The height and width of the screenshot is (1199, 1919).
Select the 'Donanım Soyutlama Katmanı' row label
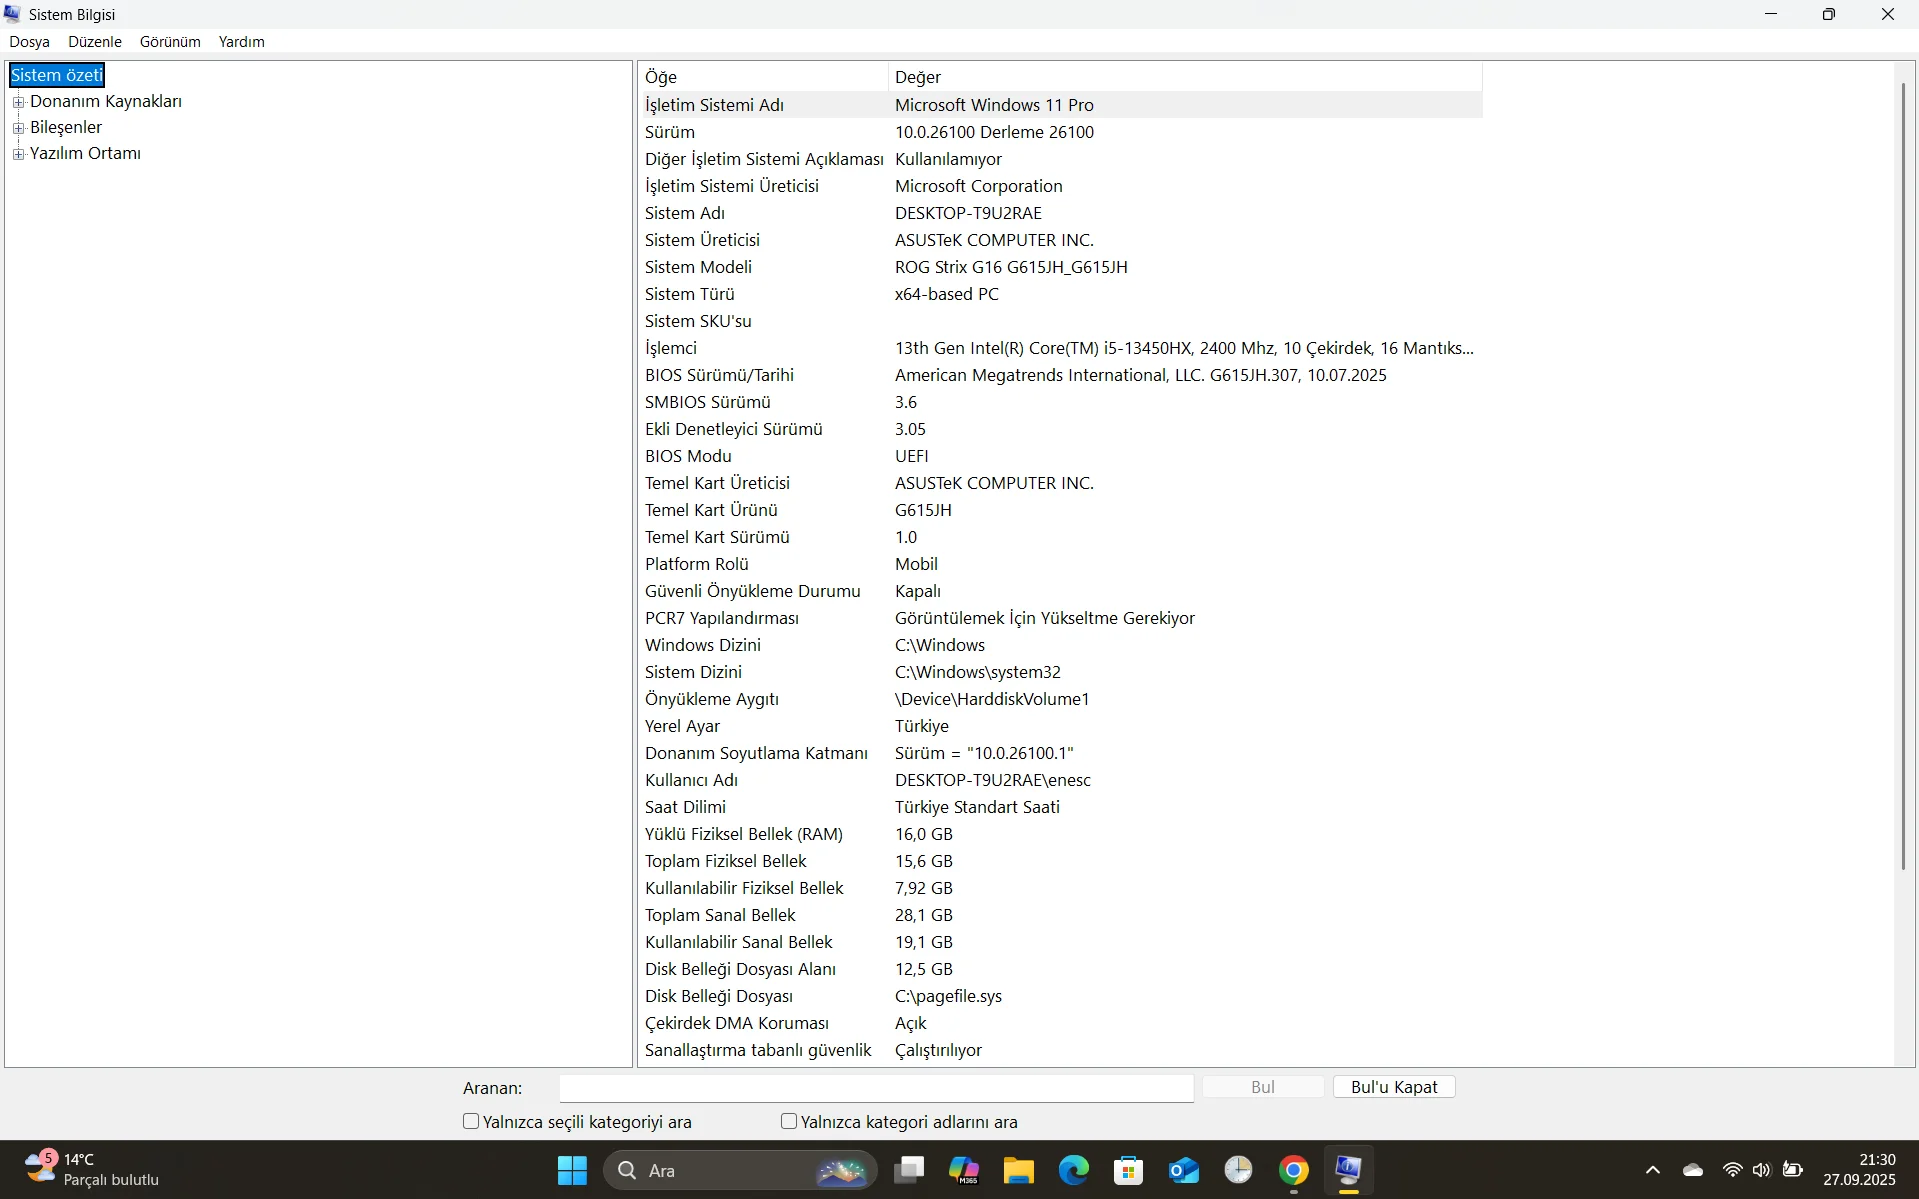click(x=756, y=753)
